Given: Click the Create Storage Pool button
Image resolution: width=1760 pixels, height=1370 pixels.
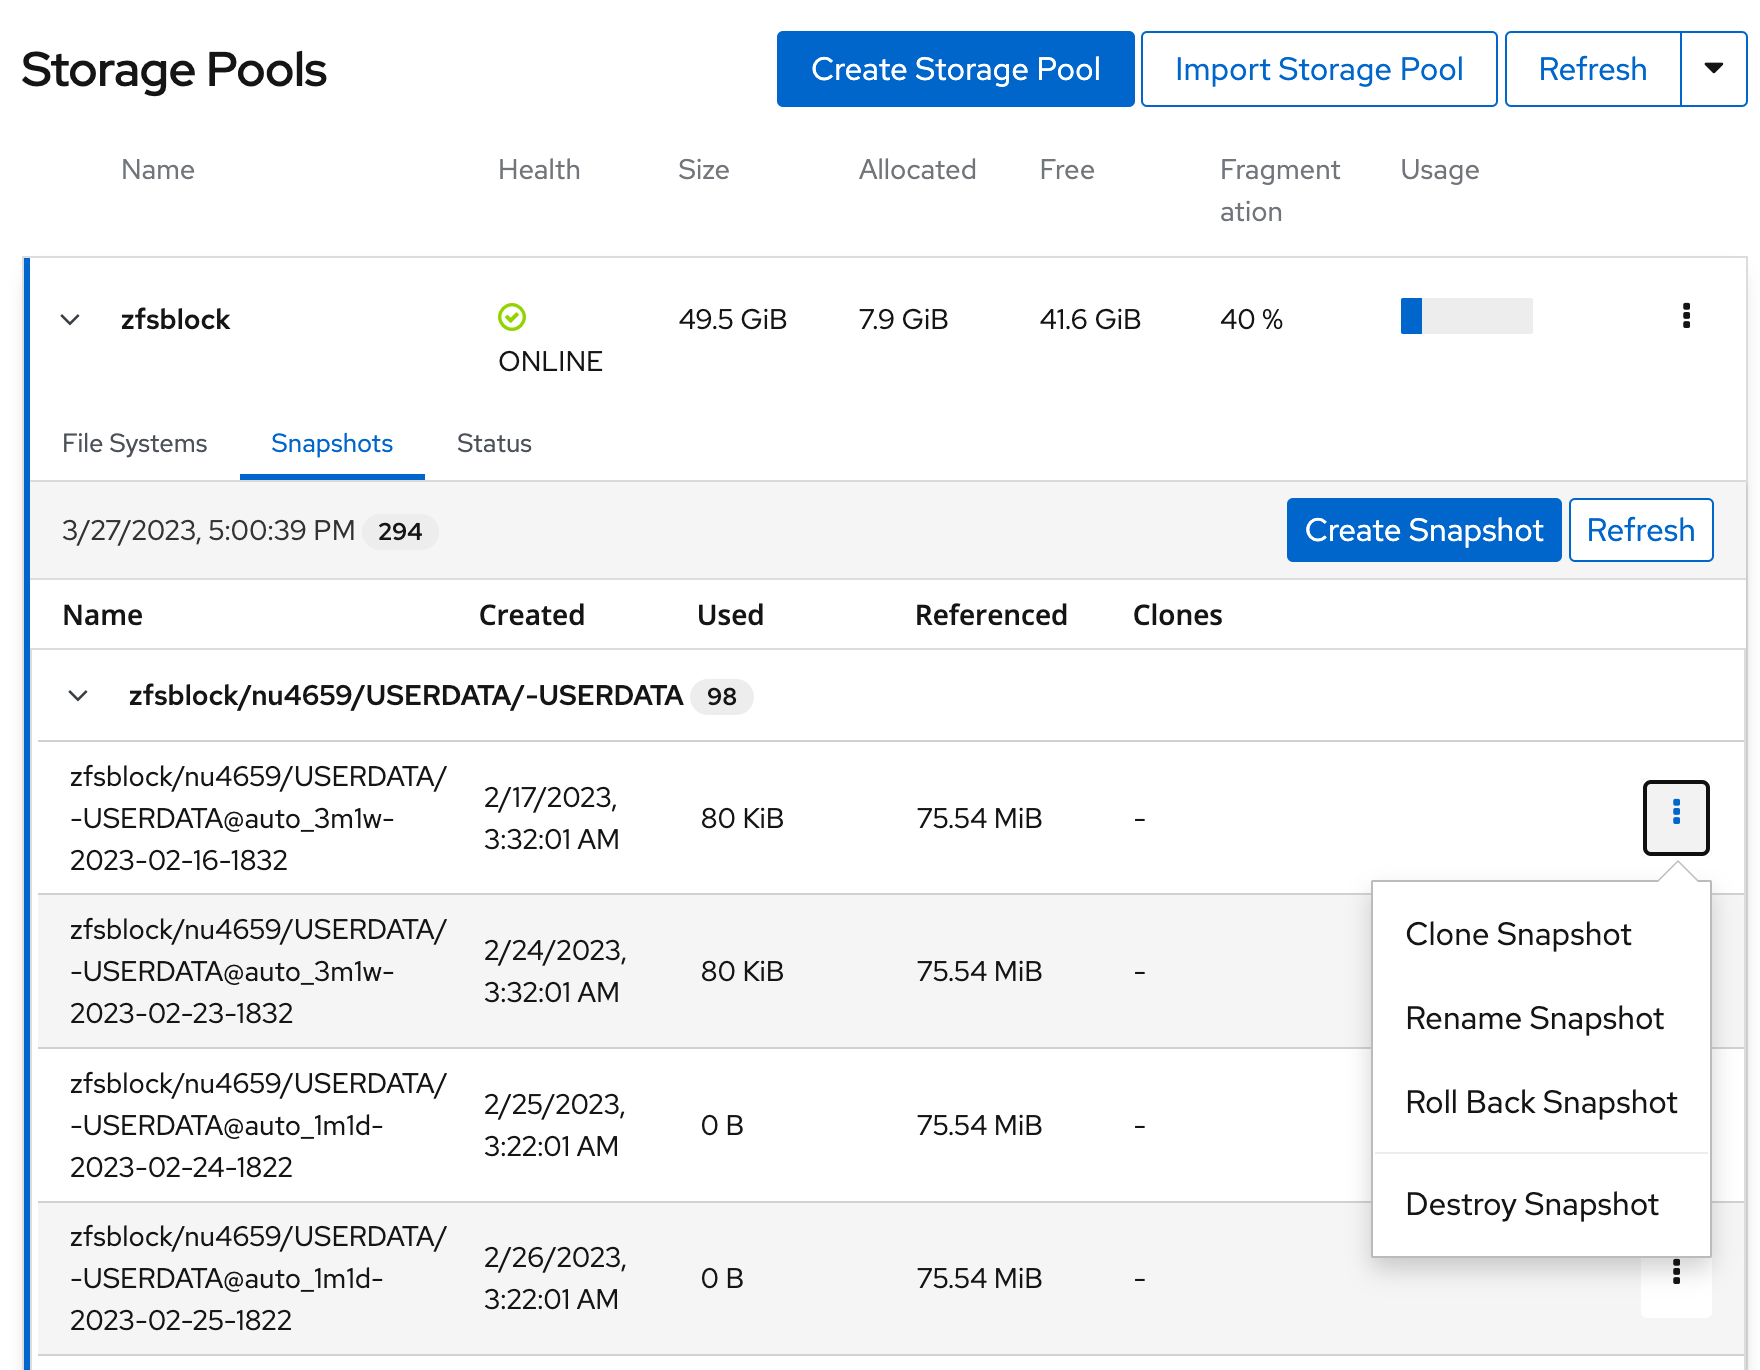Looking at the screenshot, I should 955,69.
